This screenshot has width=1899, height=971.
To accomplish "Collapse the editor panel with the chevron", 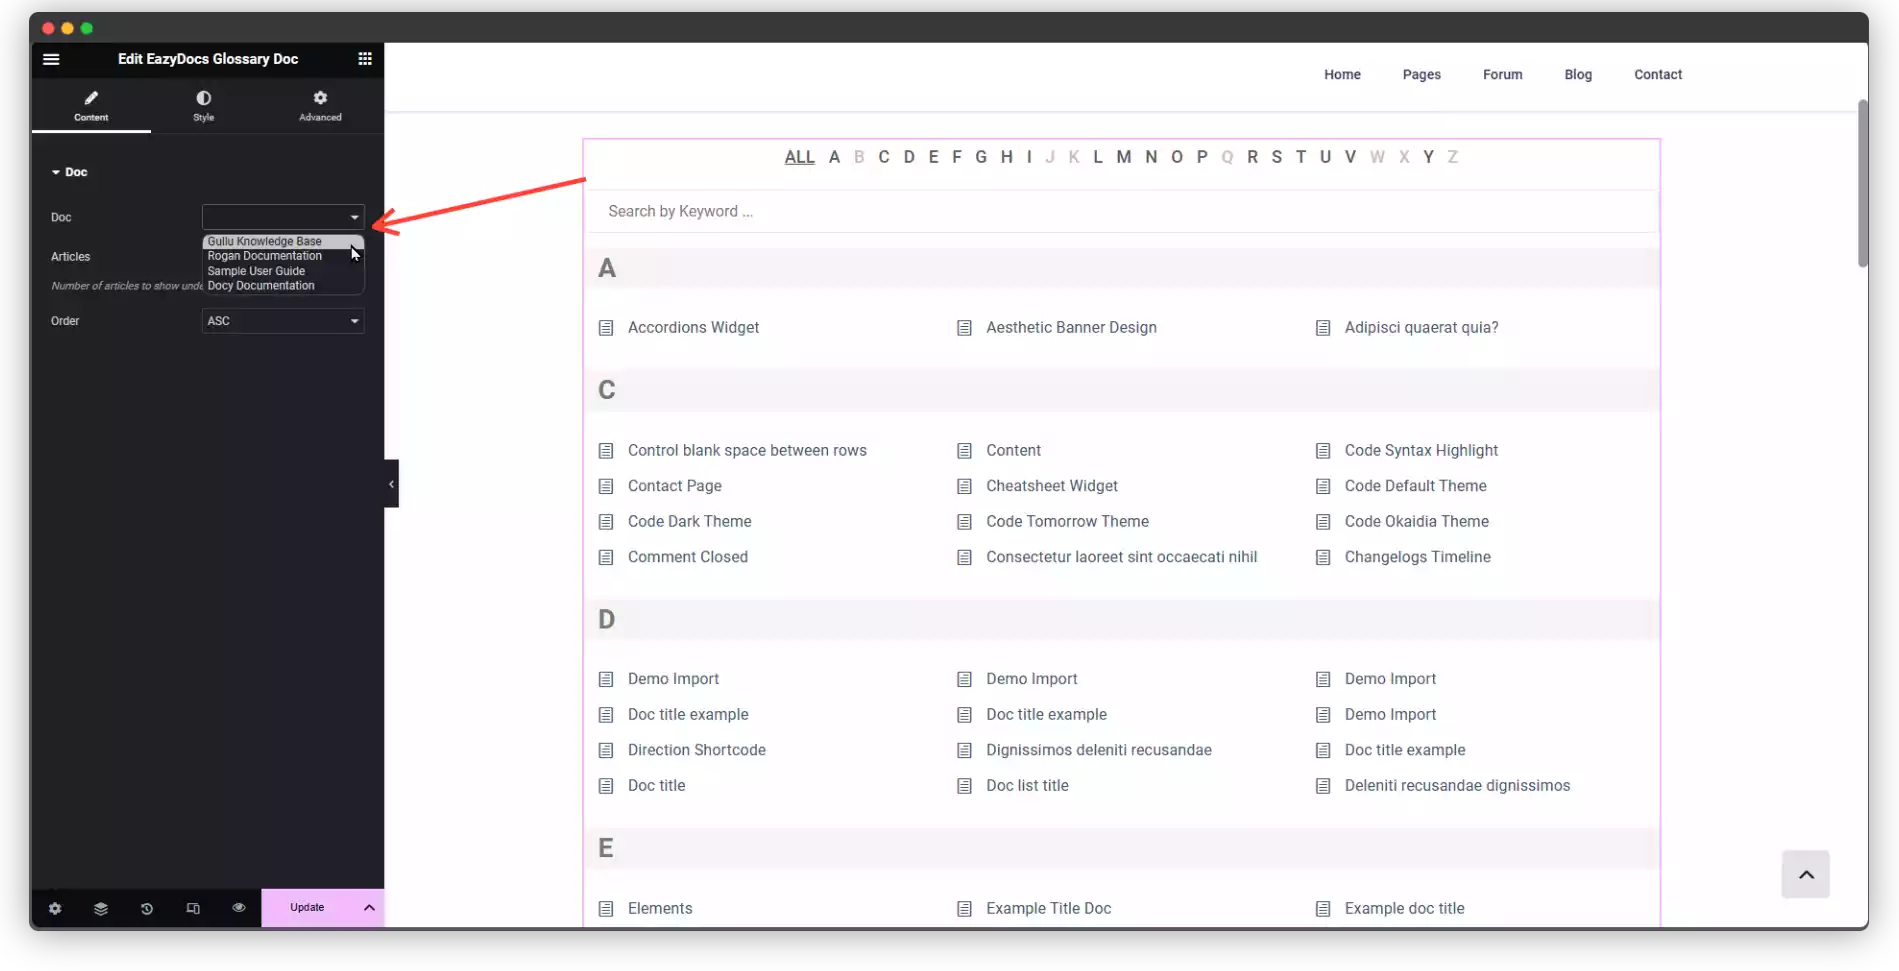I will [390, 484].
